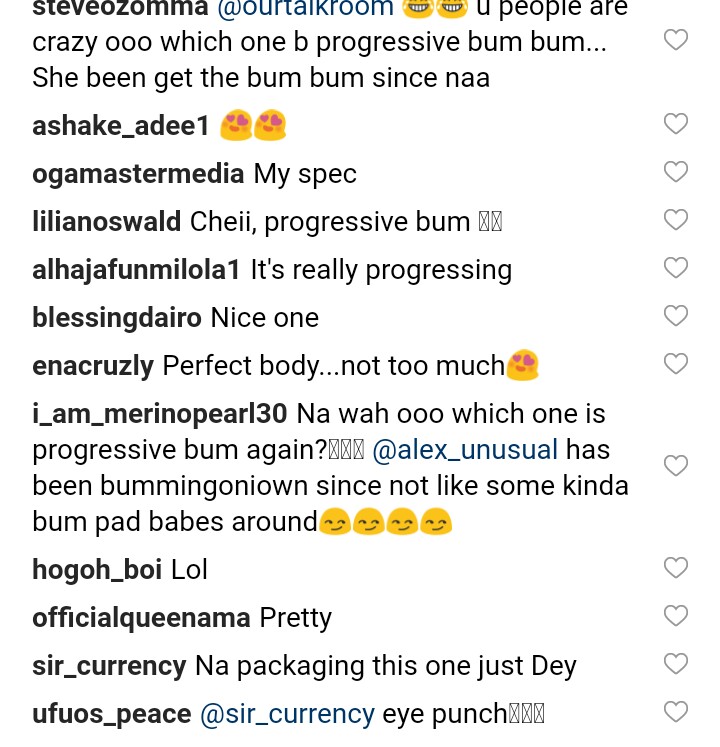Screen dimensions: 720x747
Task: Open lilianoswald's profile
Action: [x=106, y=222]
